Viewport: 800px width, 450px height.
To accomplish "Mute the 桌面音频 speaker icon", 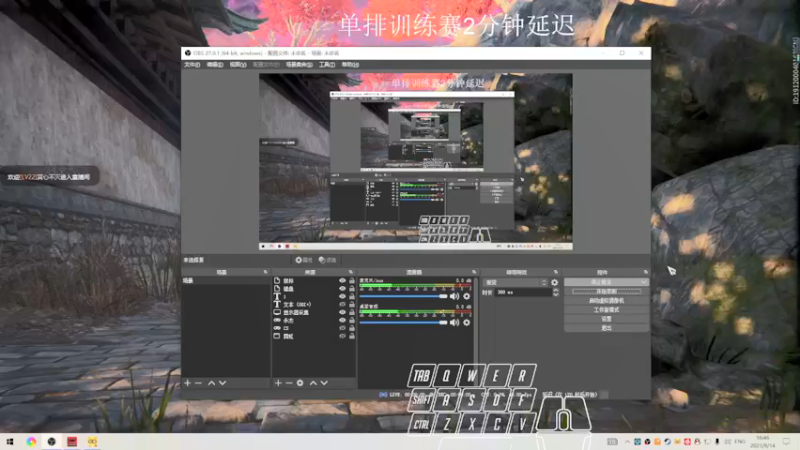I will coord(455,322).
